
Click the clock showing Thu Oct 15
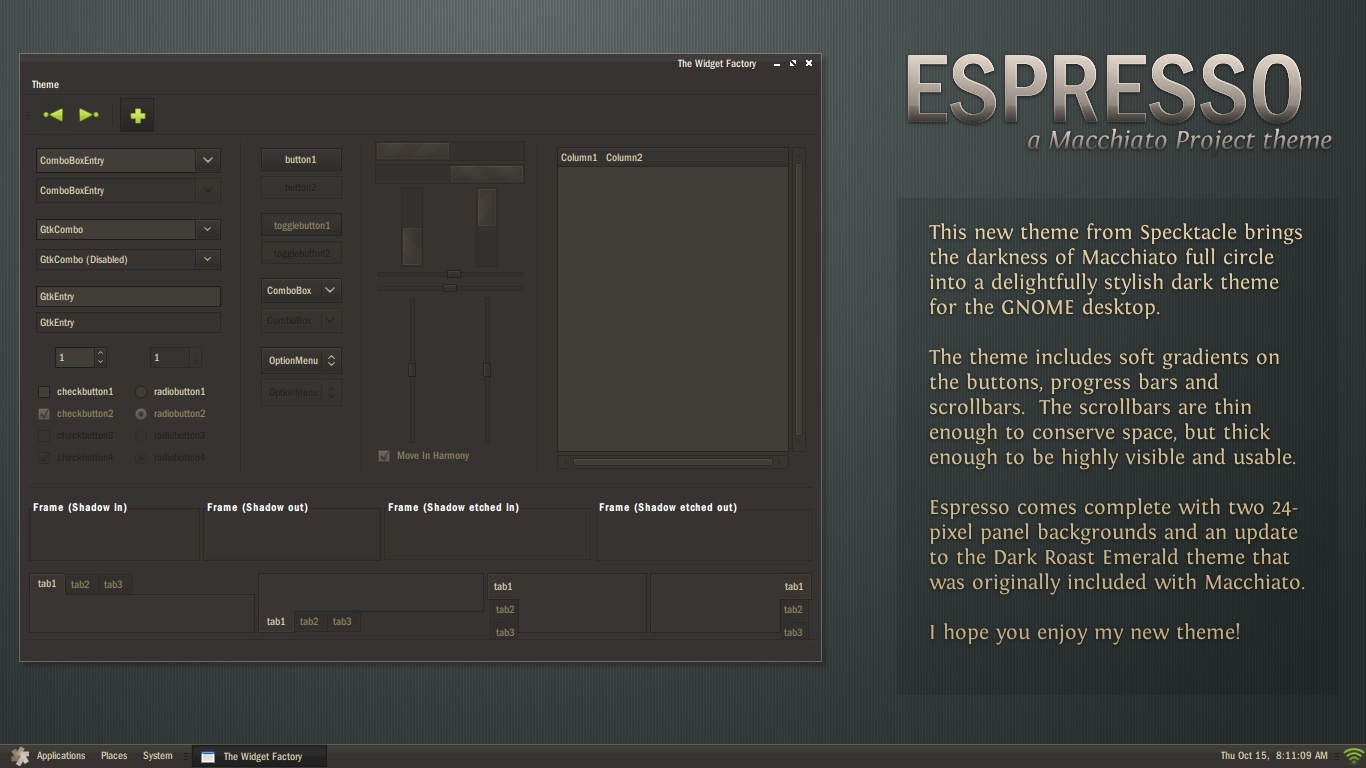click(1274, 756)
